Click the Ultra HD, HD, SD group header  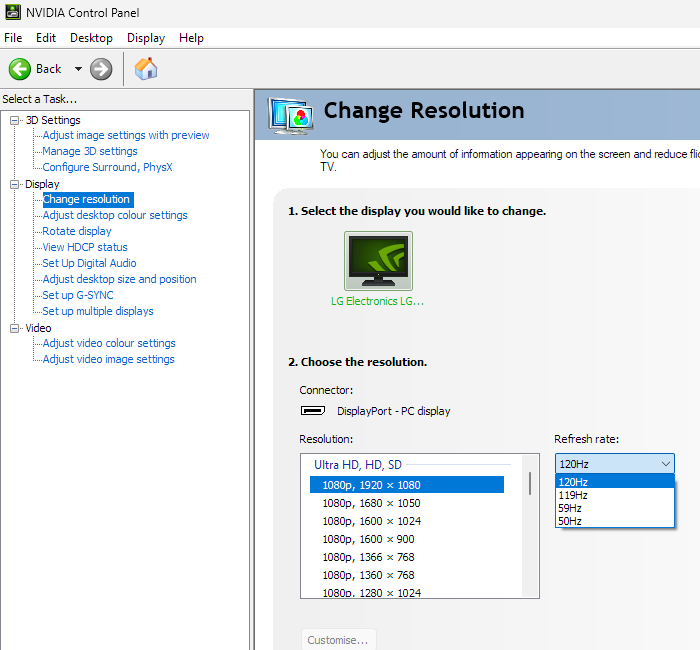358,465
